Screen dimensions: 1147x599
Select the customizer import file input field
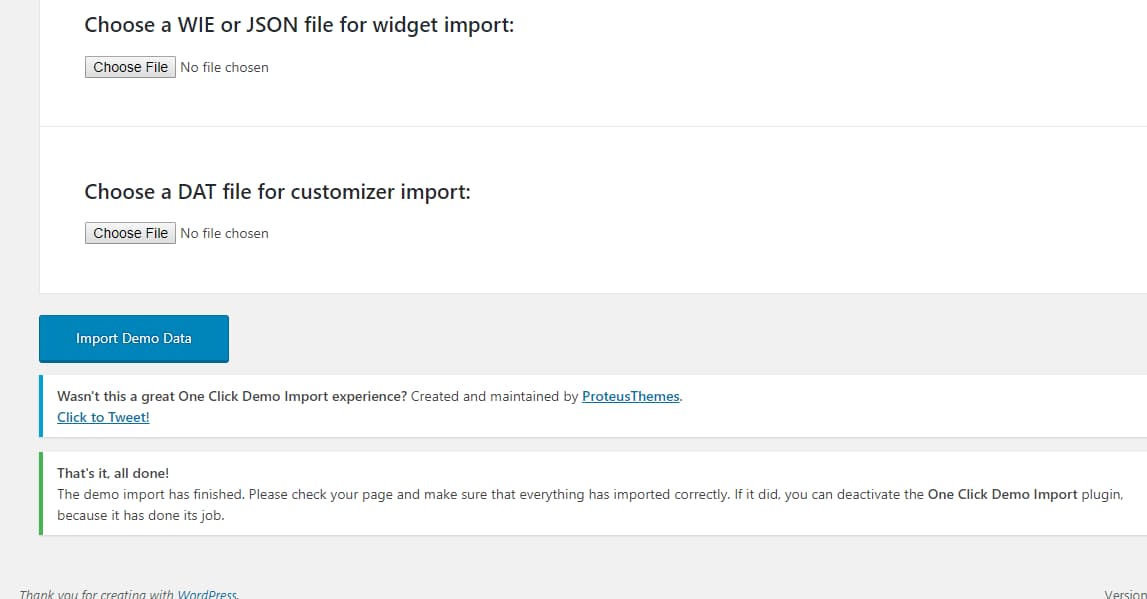pos(177,233)
